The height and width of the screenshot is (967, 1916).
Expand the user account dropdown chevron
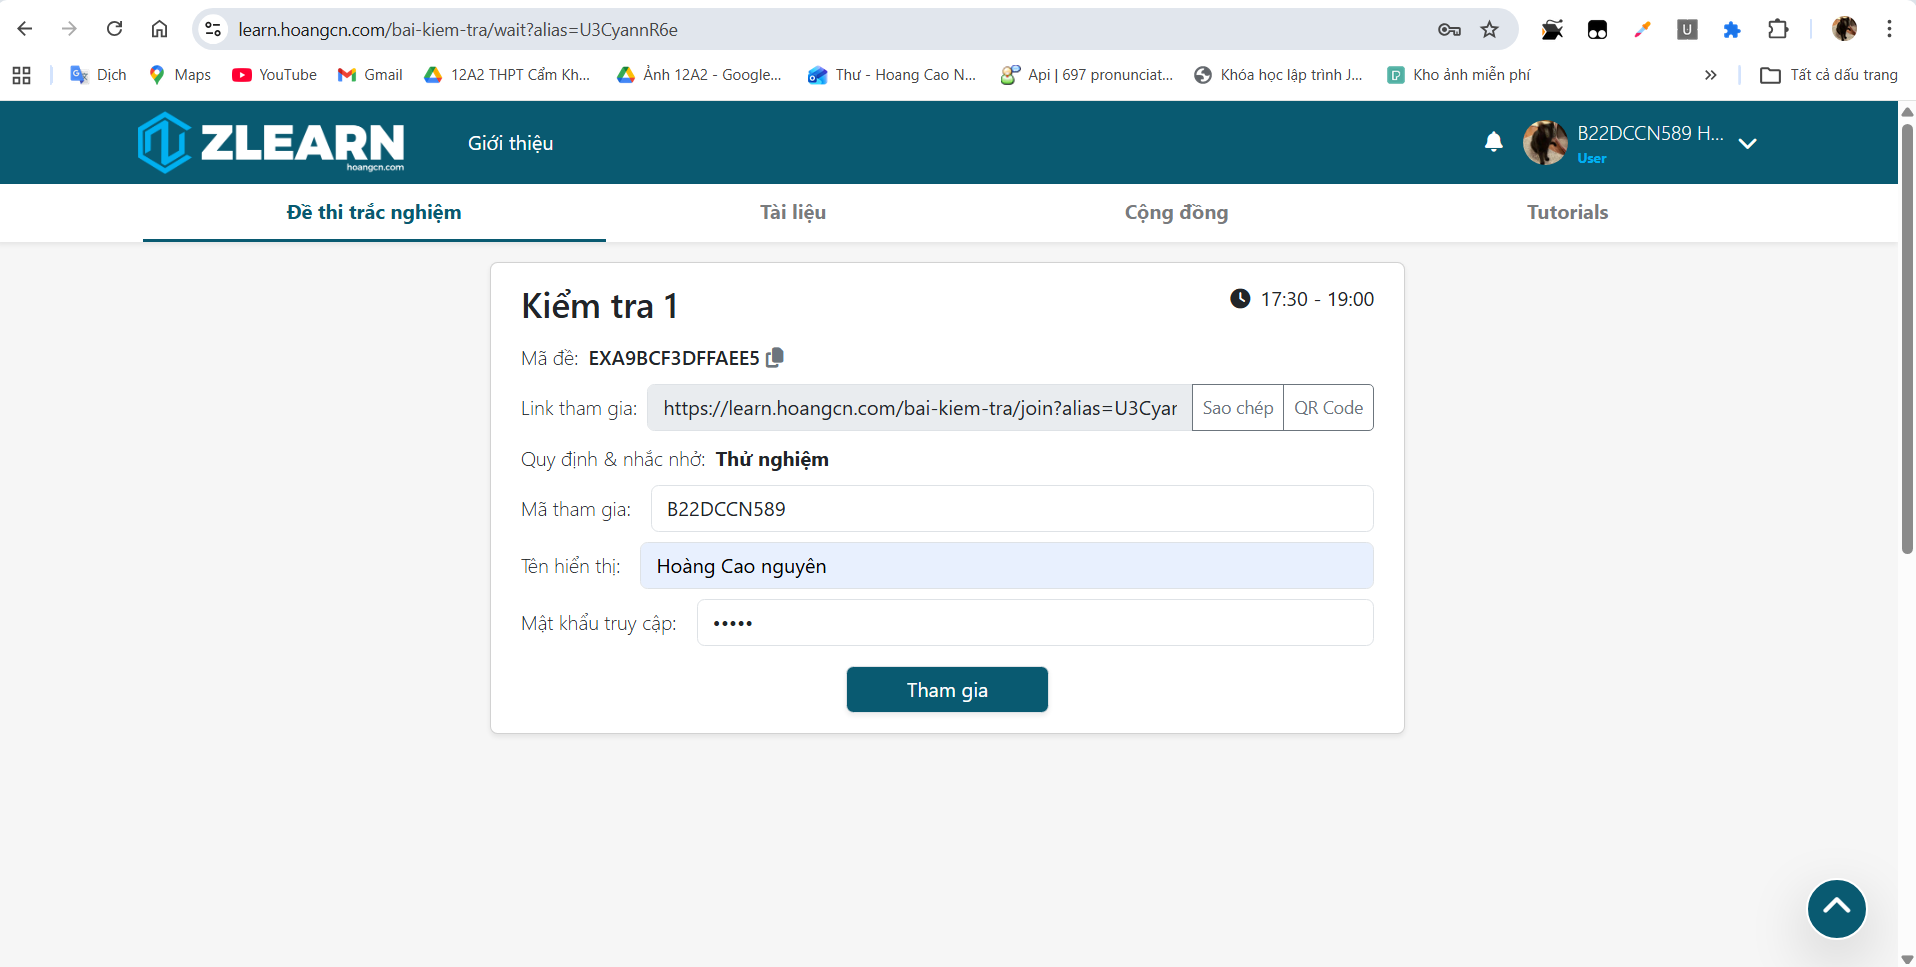pos(1747,143)
